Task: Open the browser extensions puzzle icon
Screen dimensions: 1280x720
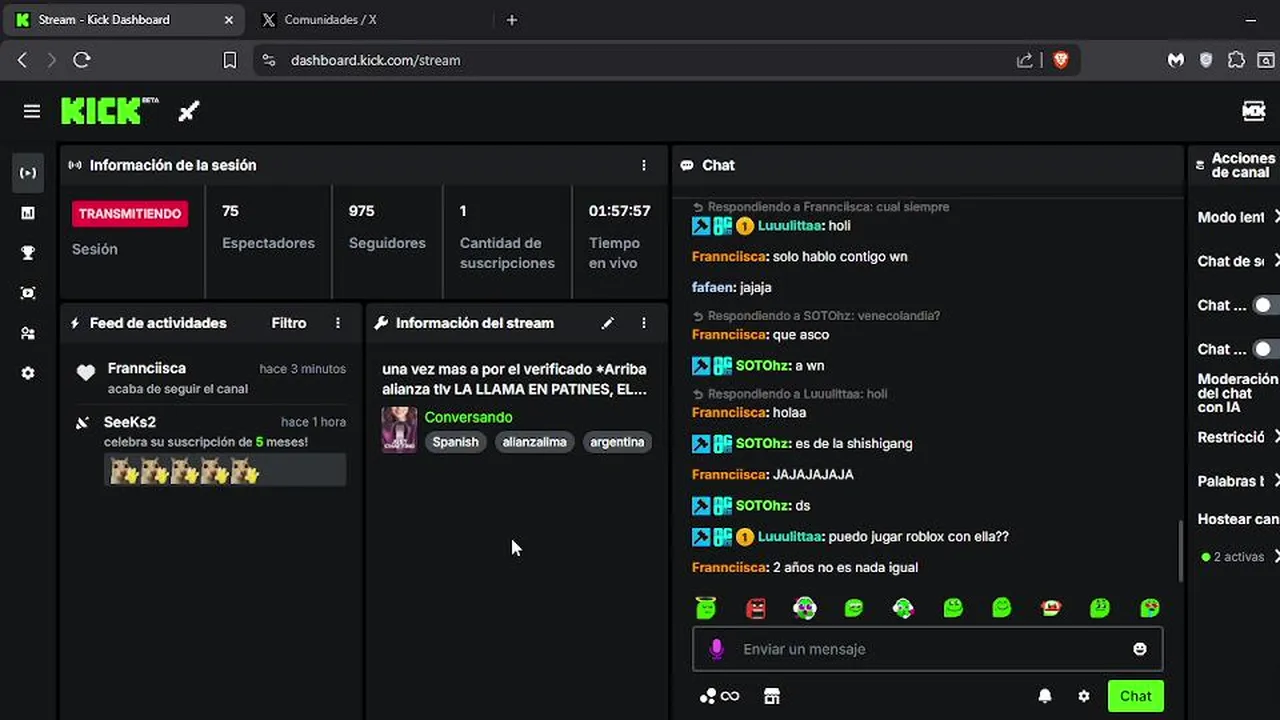Action: (1236, 60)
